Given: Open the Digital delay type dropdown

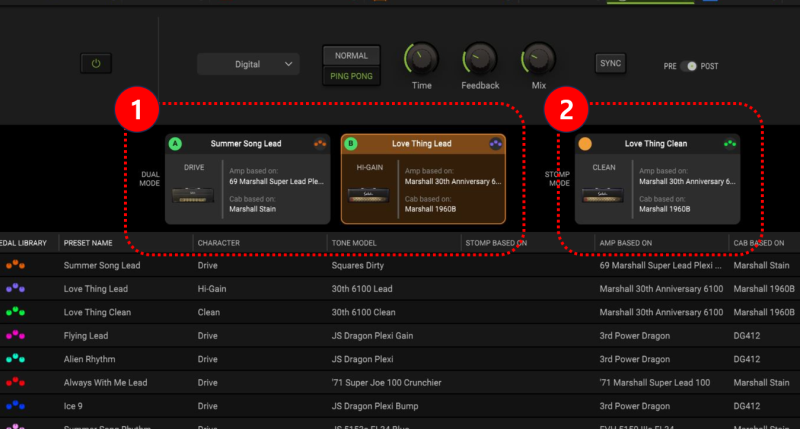Looking at the screenshot, I should [x=248, y=64].
